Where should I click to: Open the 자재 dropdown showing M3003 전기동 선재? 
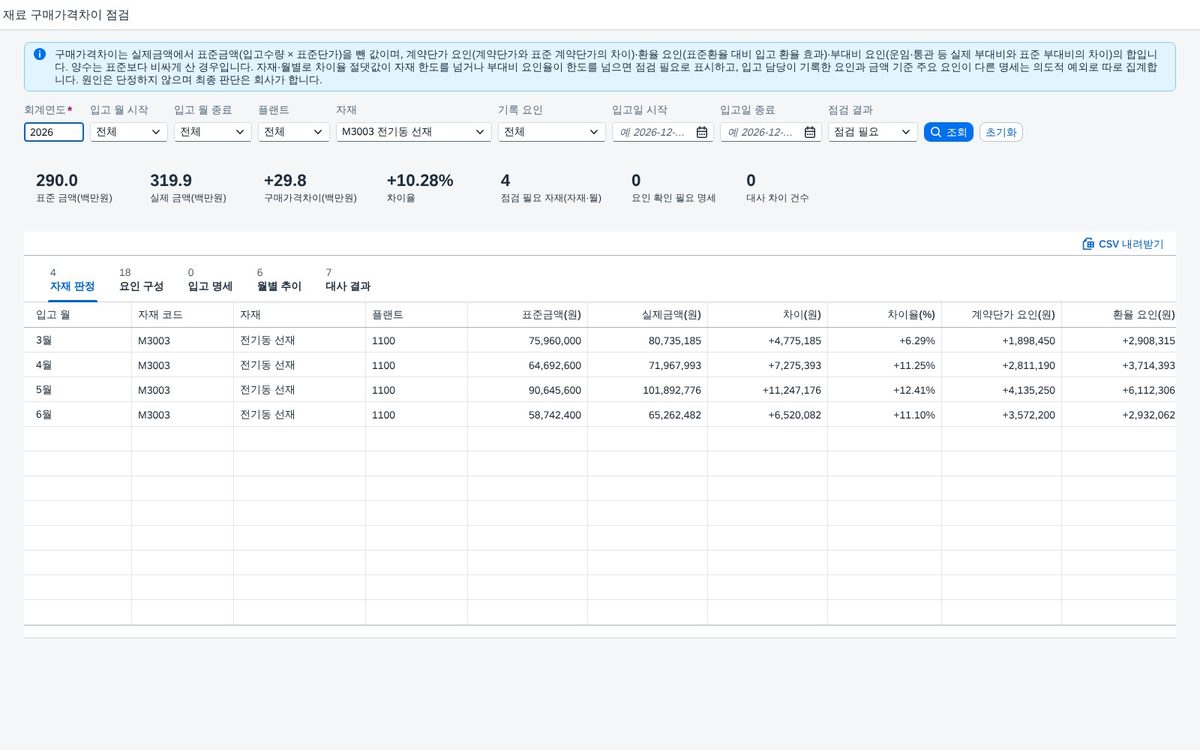coord(414,132)
